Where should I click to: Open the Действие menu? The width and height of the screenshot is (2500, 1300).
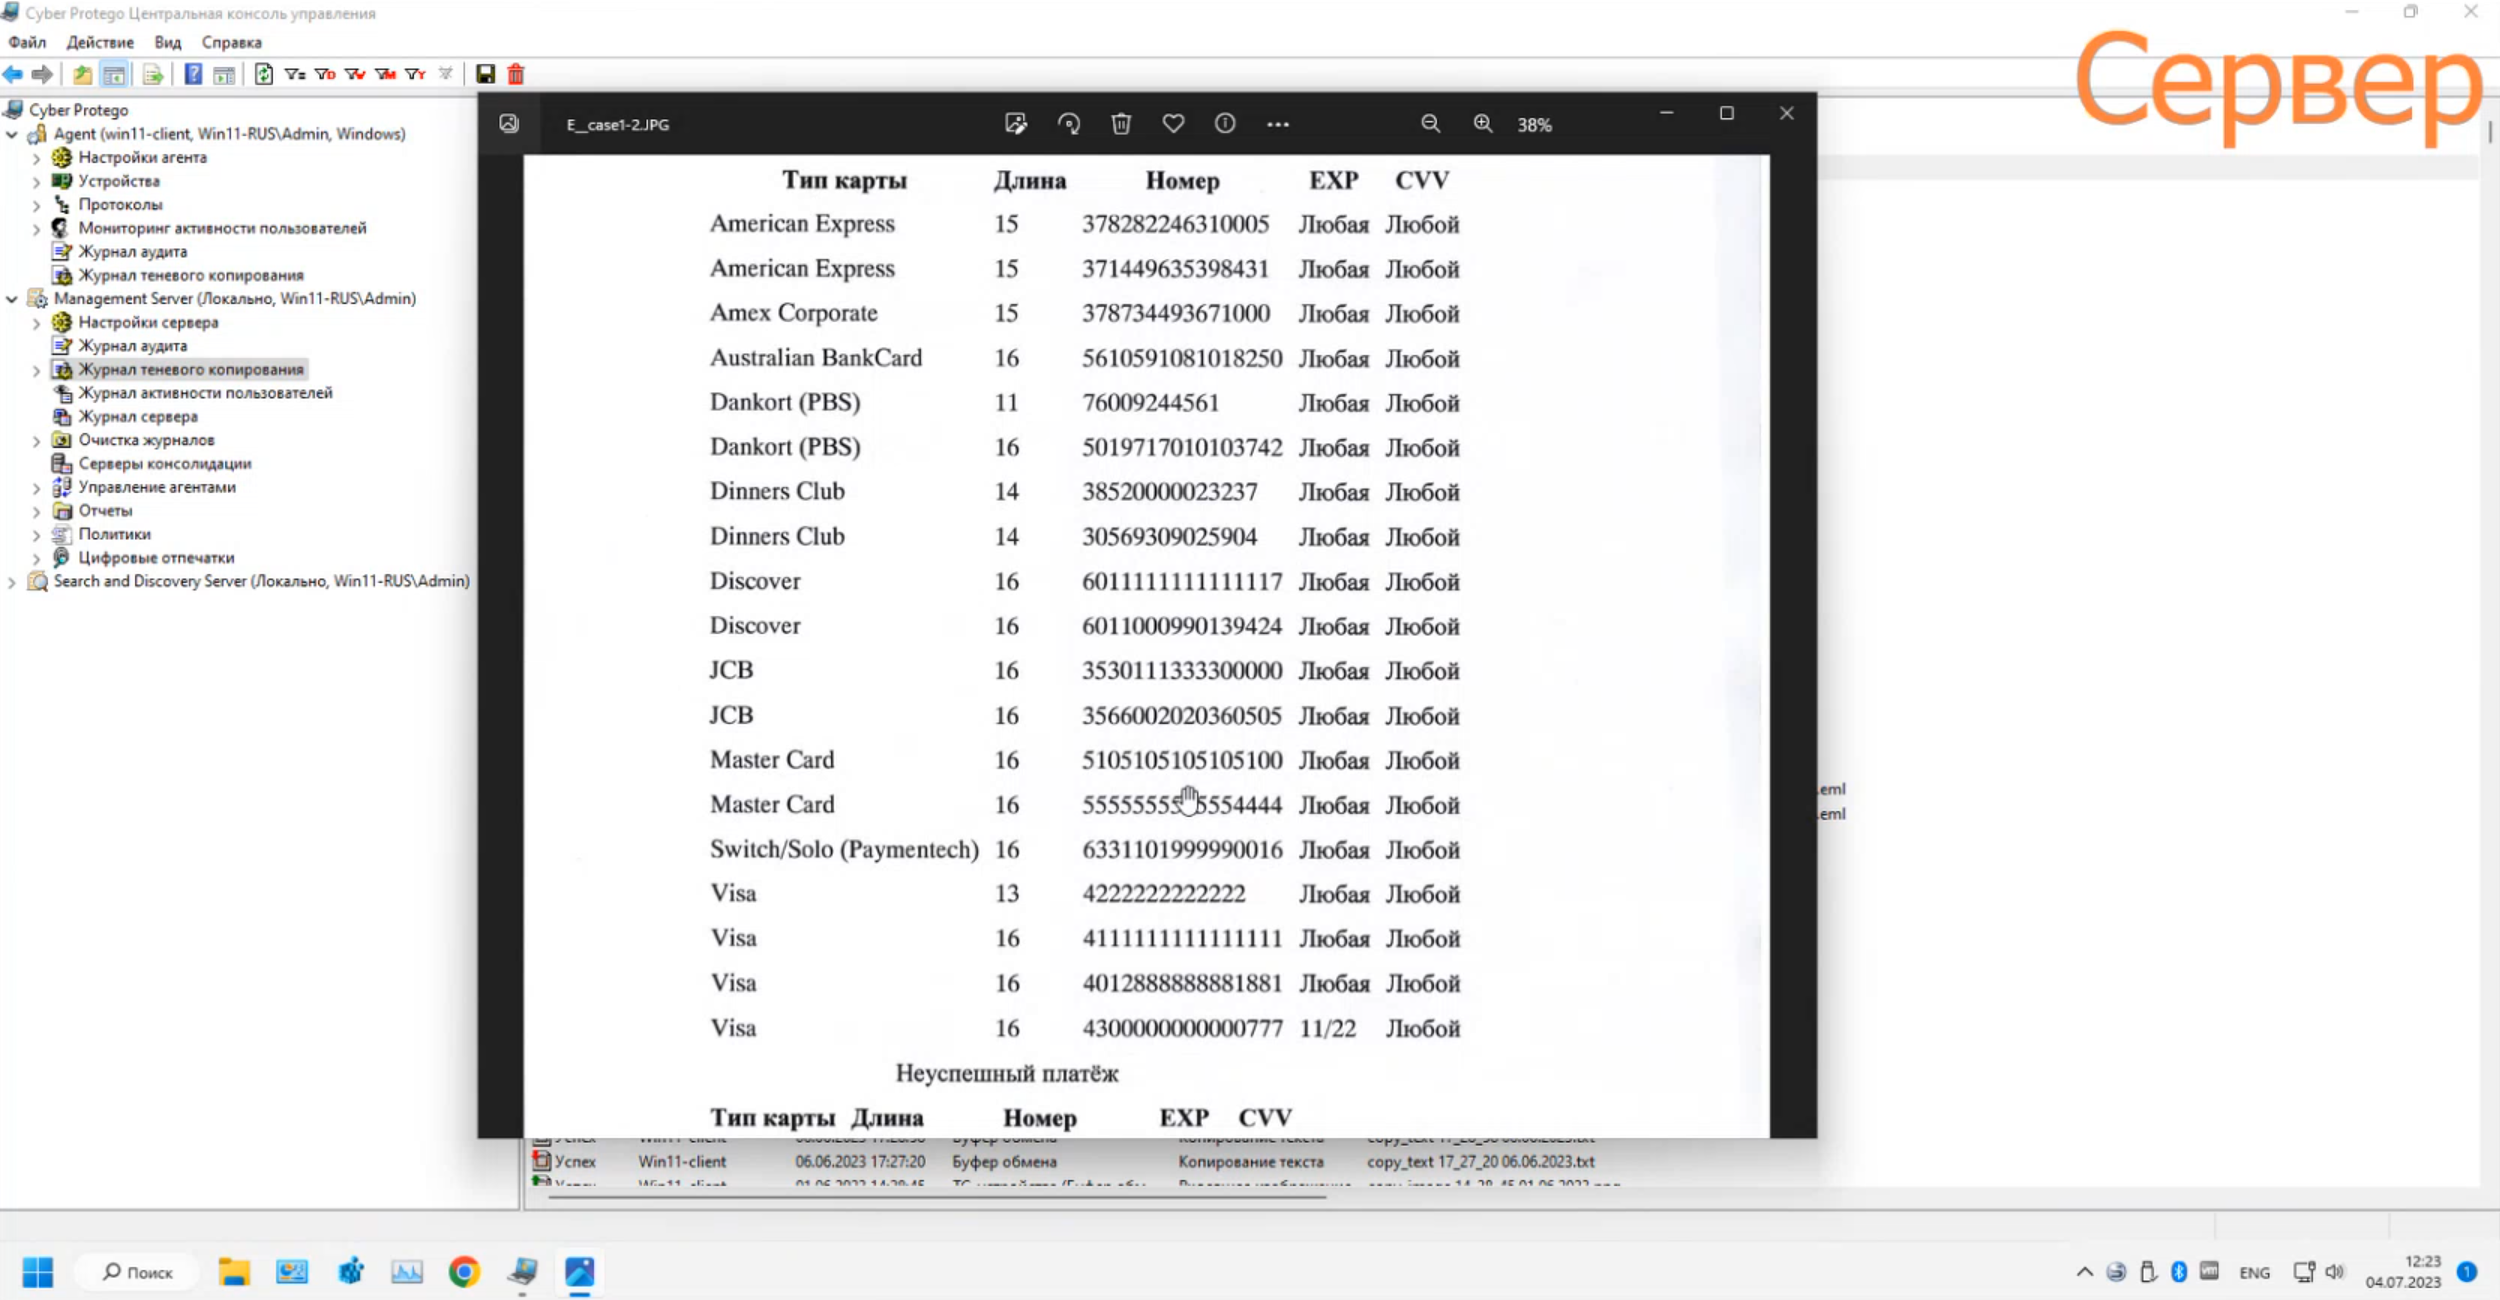point(99,42)
